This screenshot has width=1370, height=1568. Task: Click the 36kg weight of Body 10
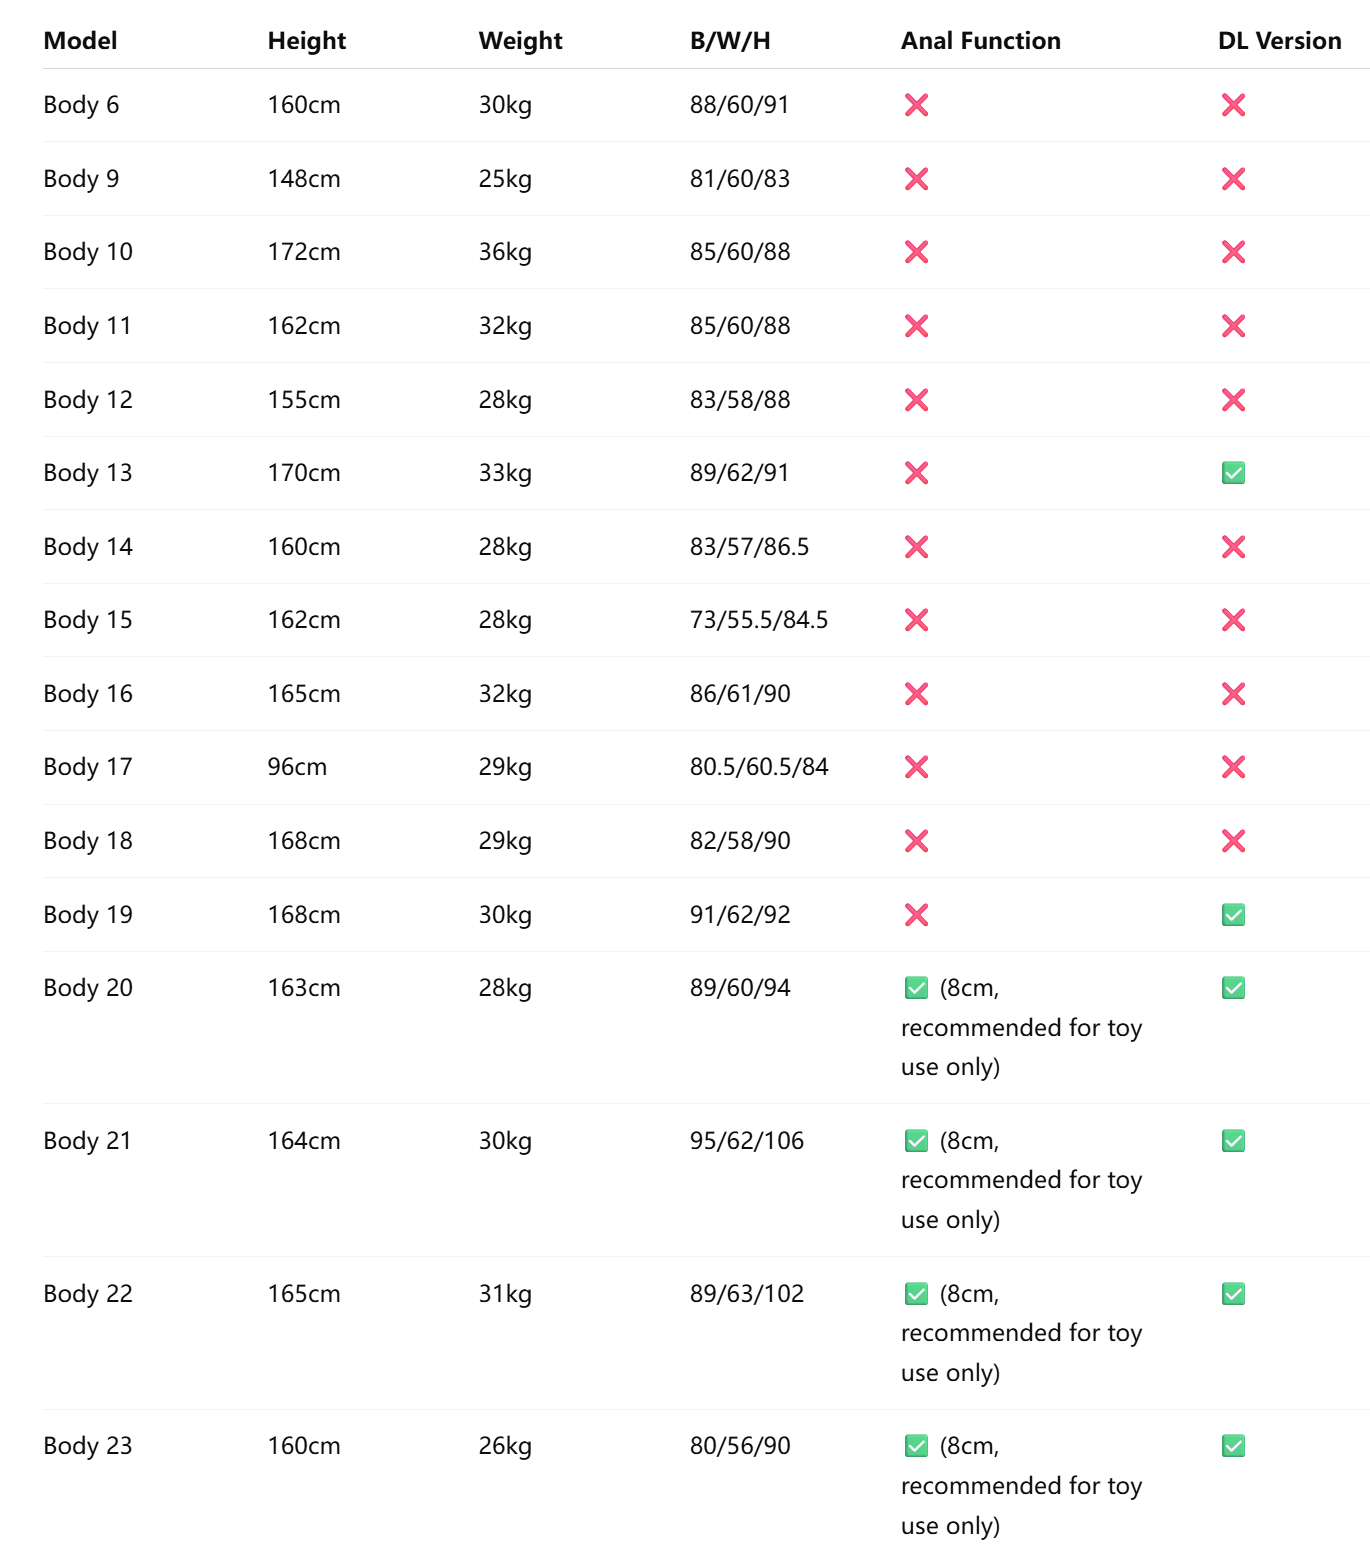(x=505, y=252)
